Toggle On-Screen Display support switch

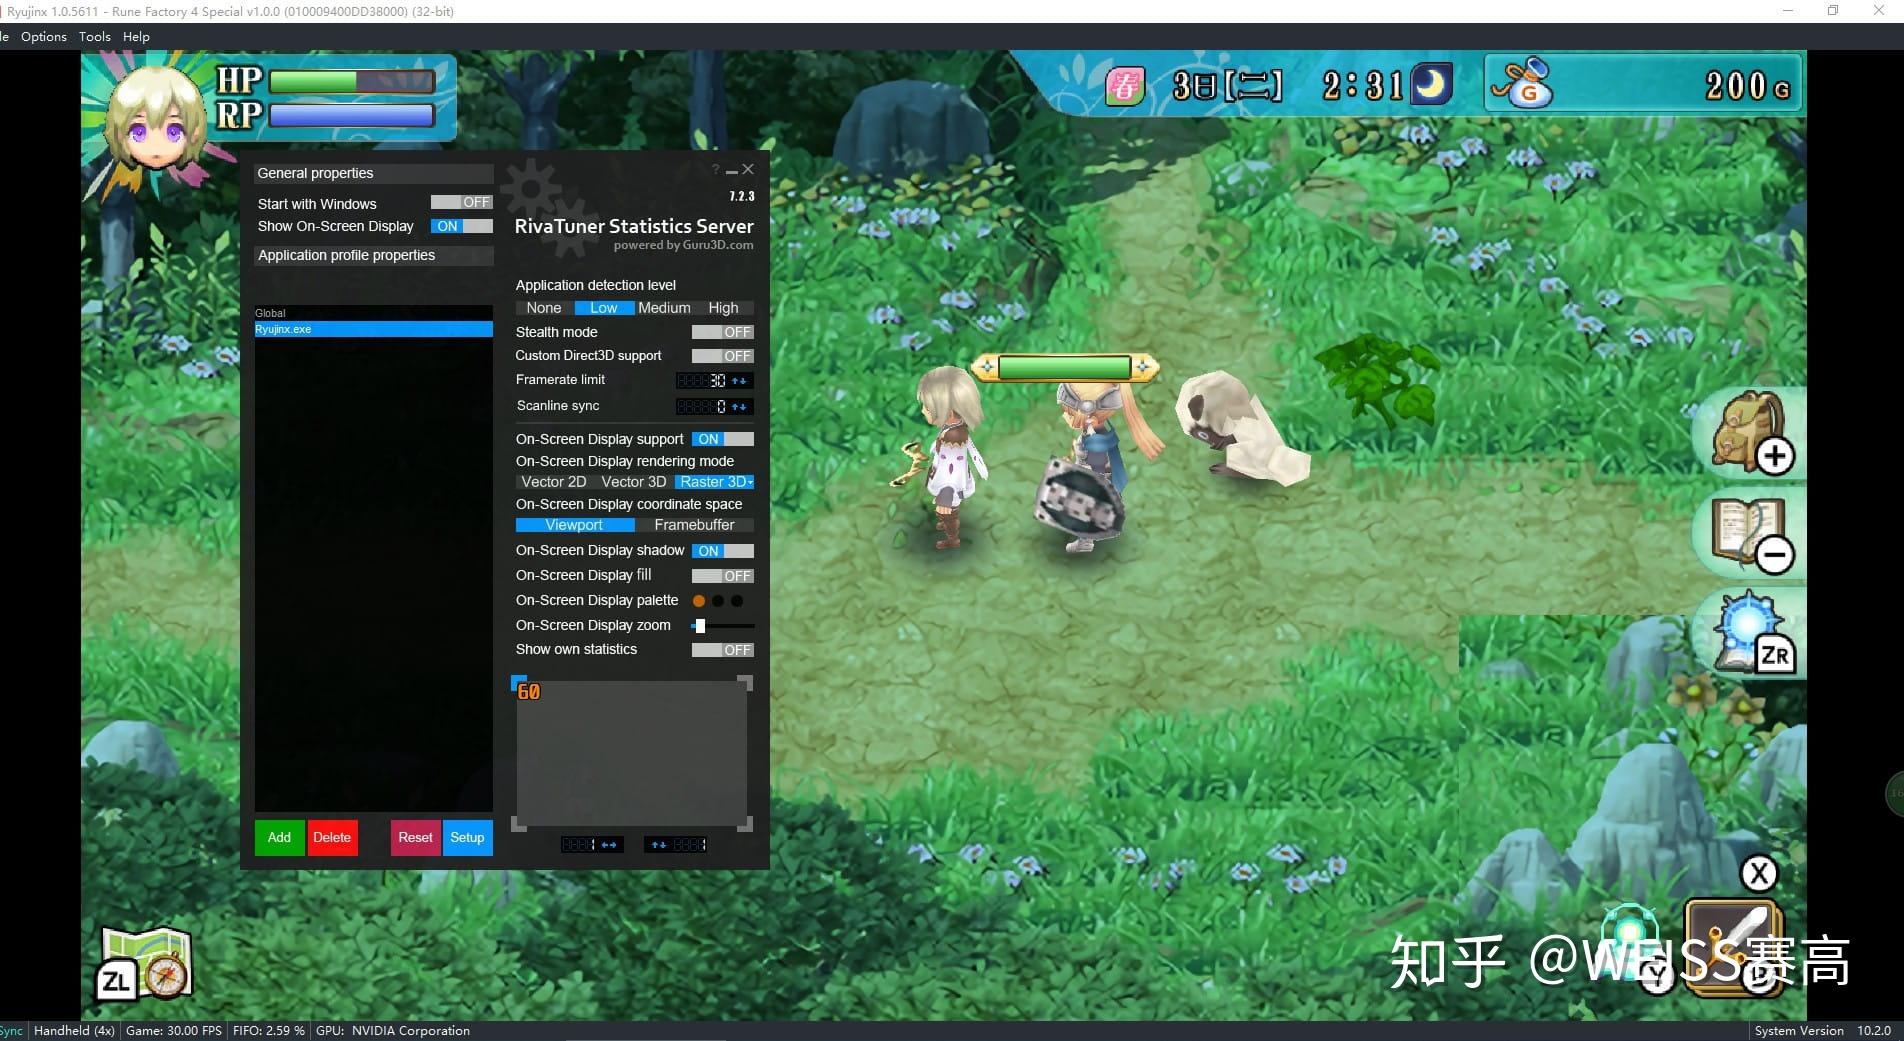(722, 439)
